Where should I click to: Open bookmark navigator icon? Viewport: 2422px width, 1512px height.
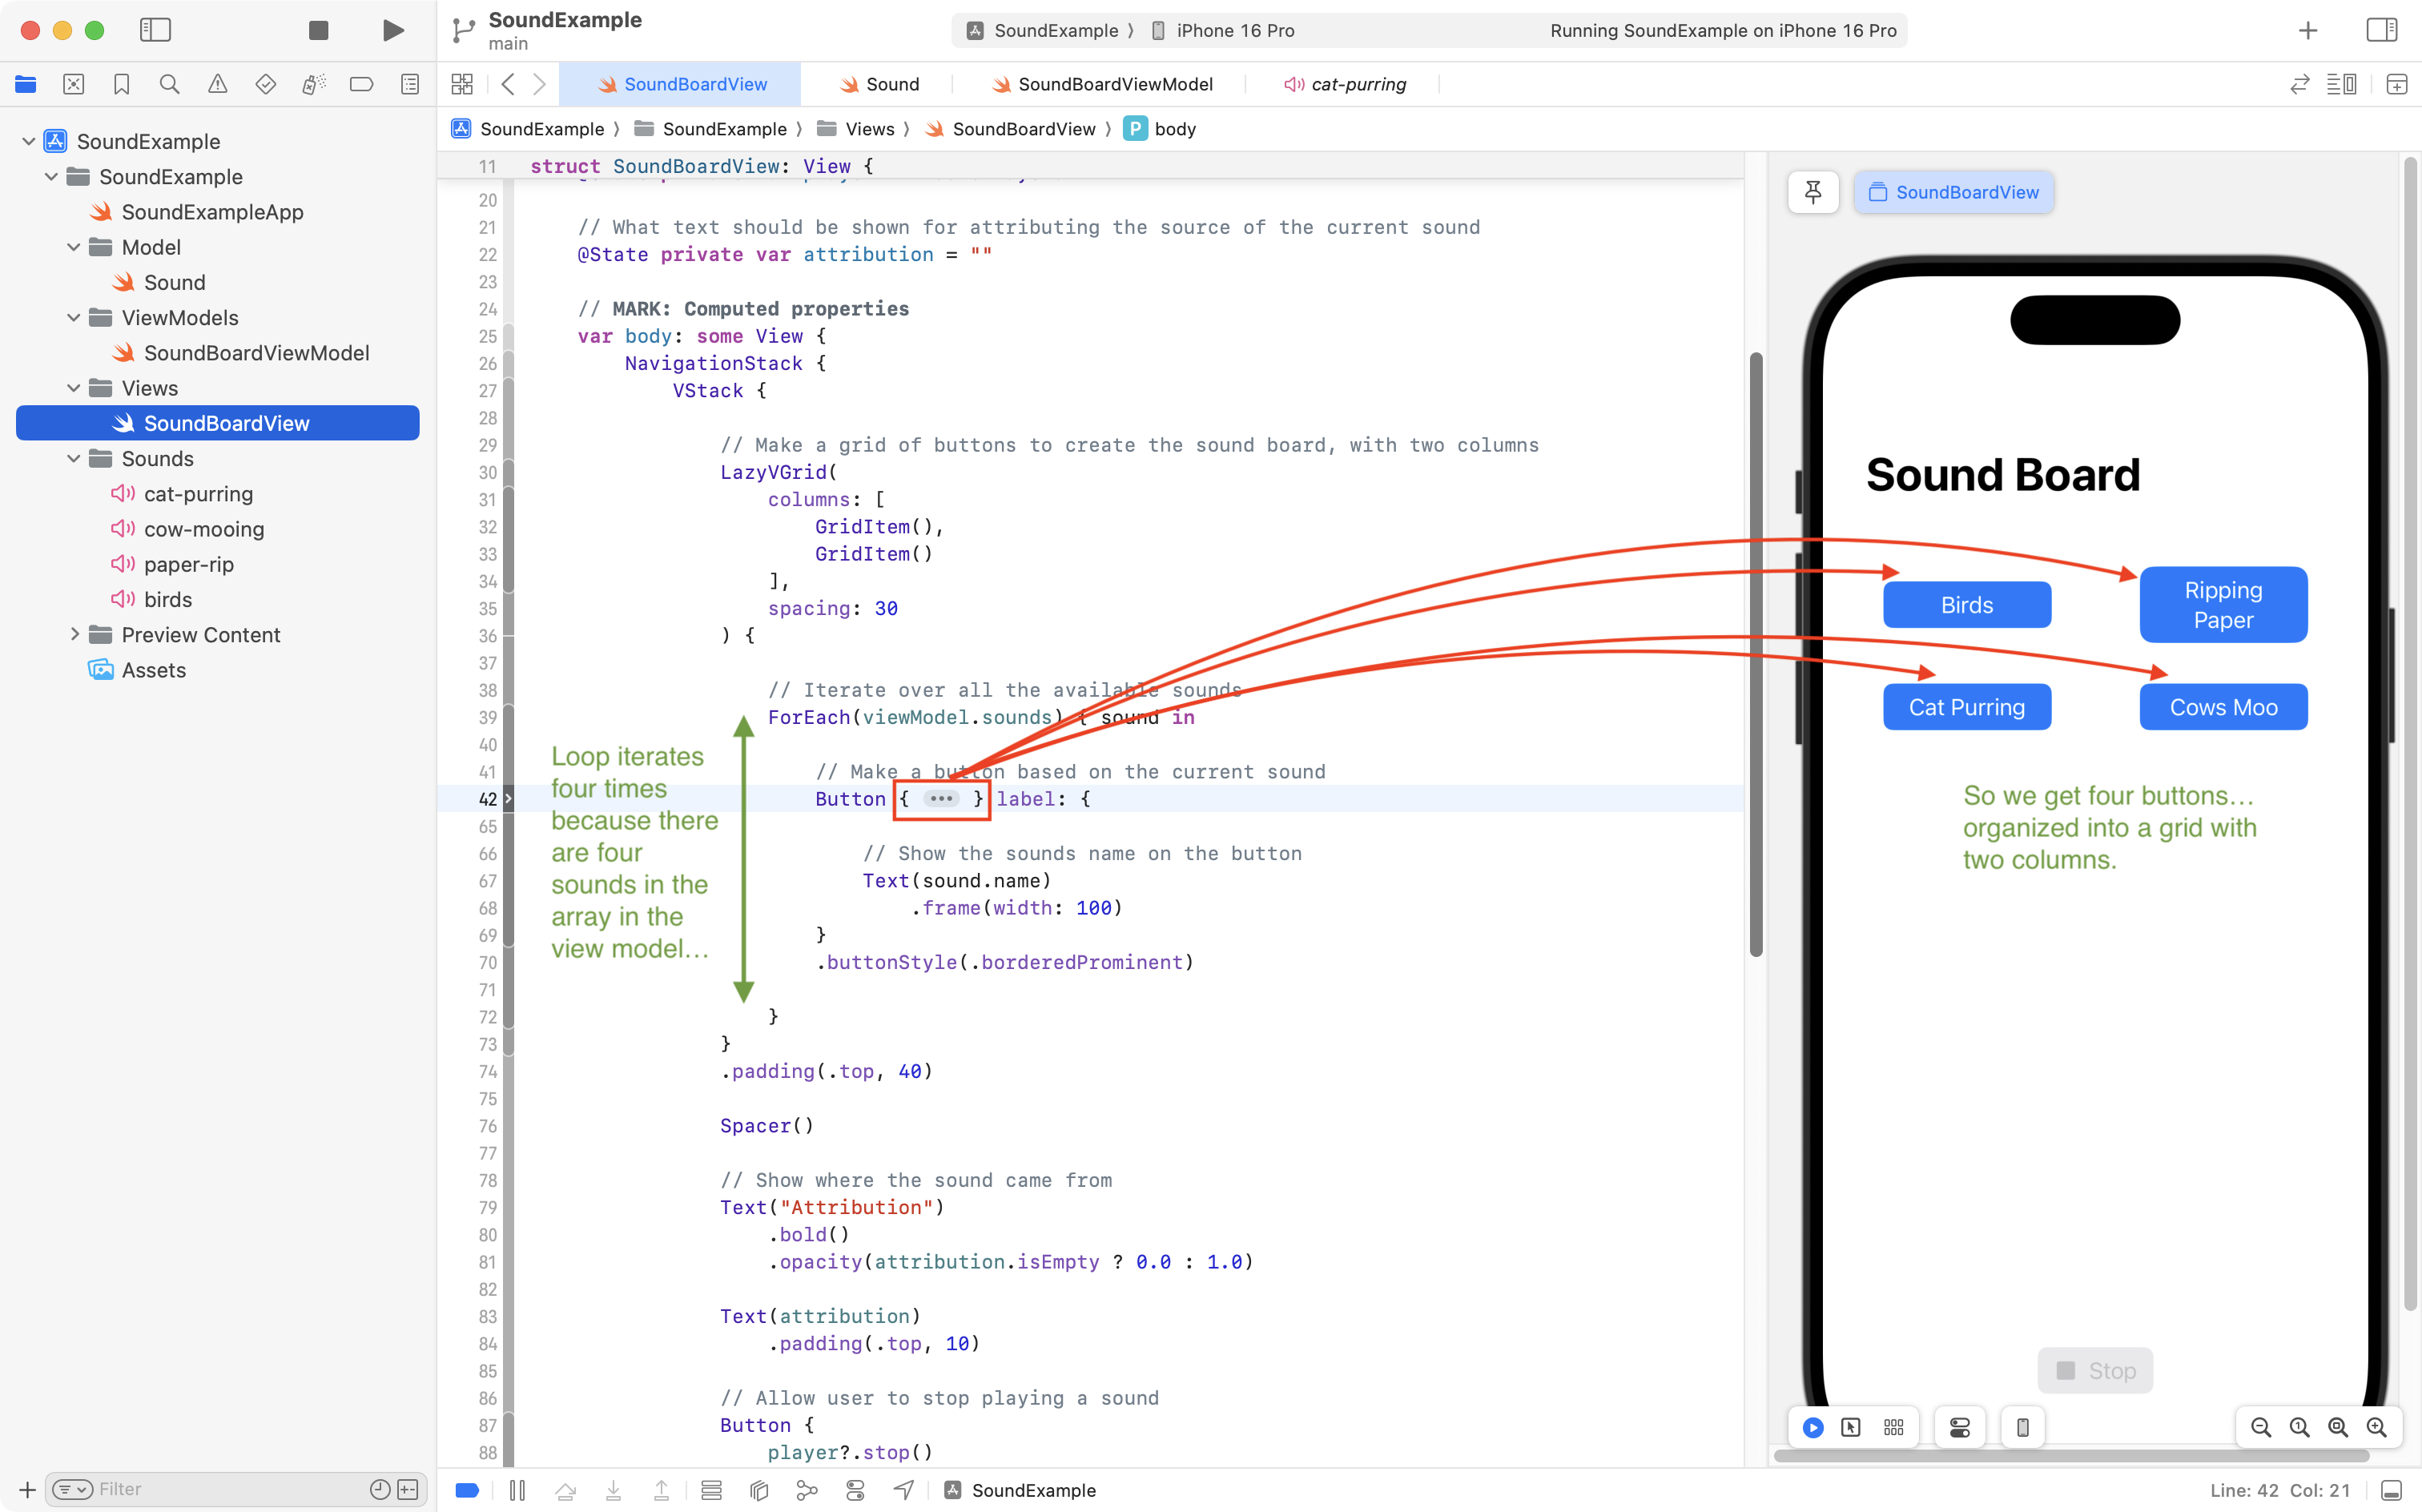pyautogui.click(x=121, y=85)
